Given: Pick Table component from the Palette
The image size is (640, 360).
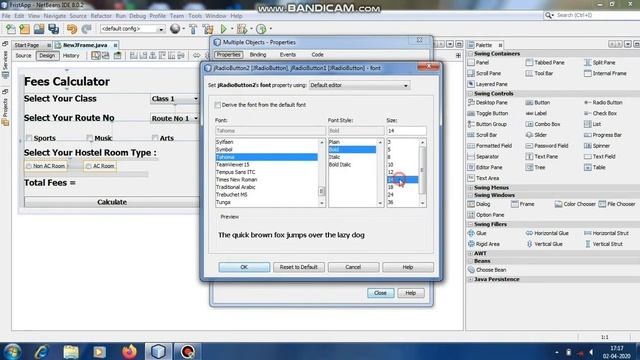Looking at the screenshot, I should [x=595, y=167].
